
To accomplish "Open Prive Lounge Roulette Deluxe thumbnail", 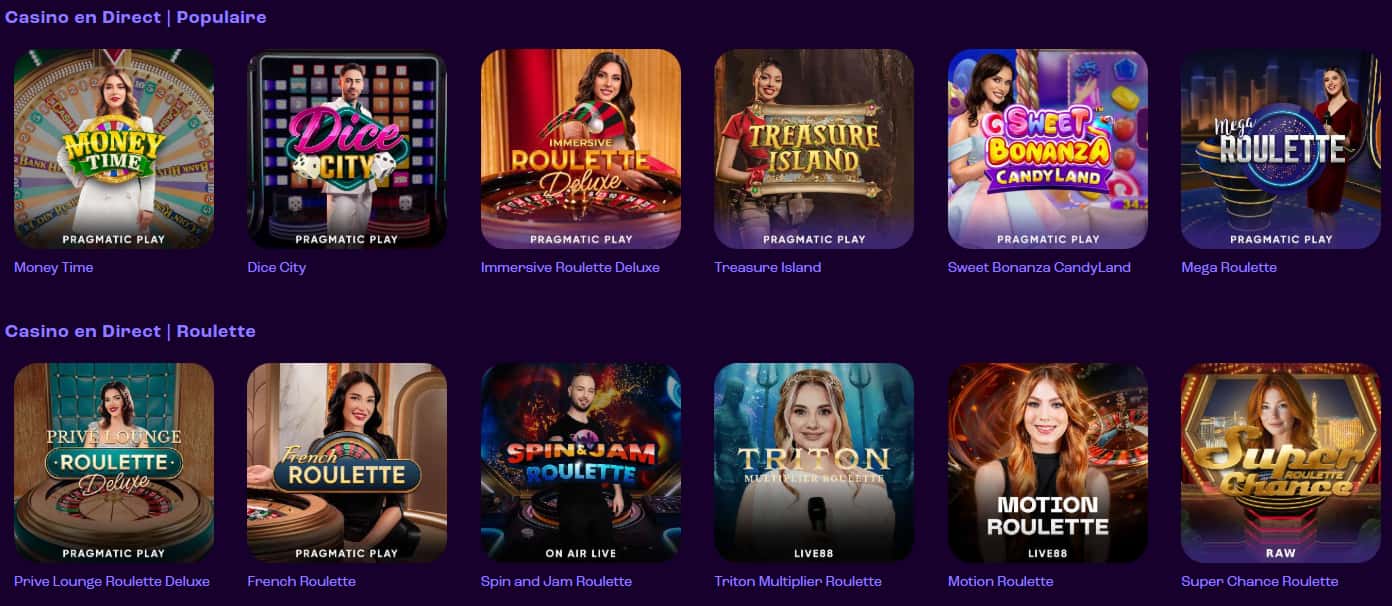I will (x=114, y=463).
